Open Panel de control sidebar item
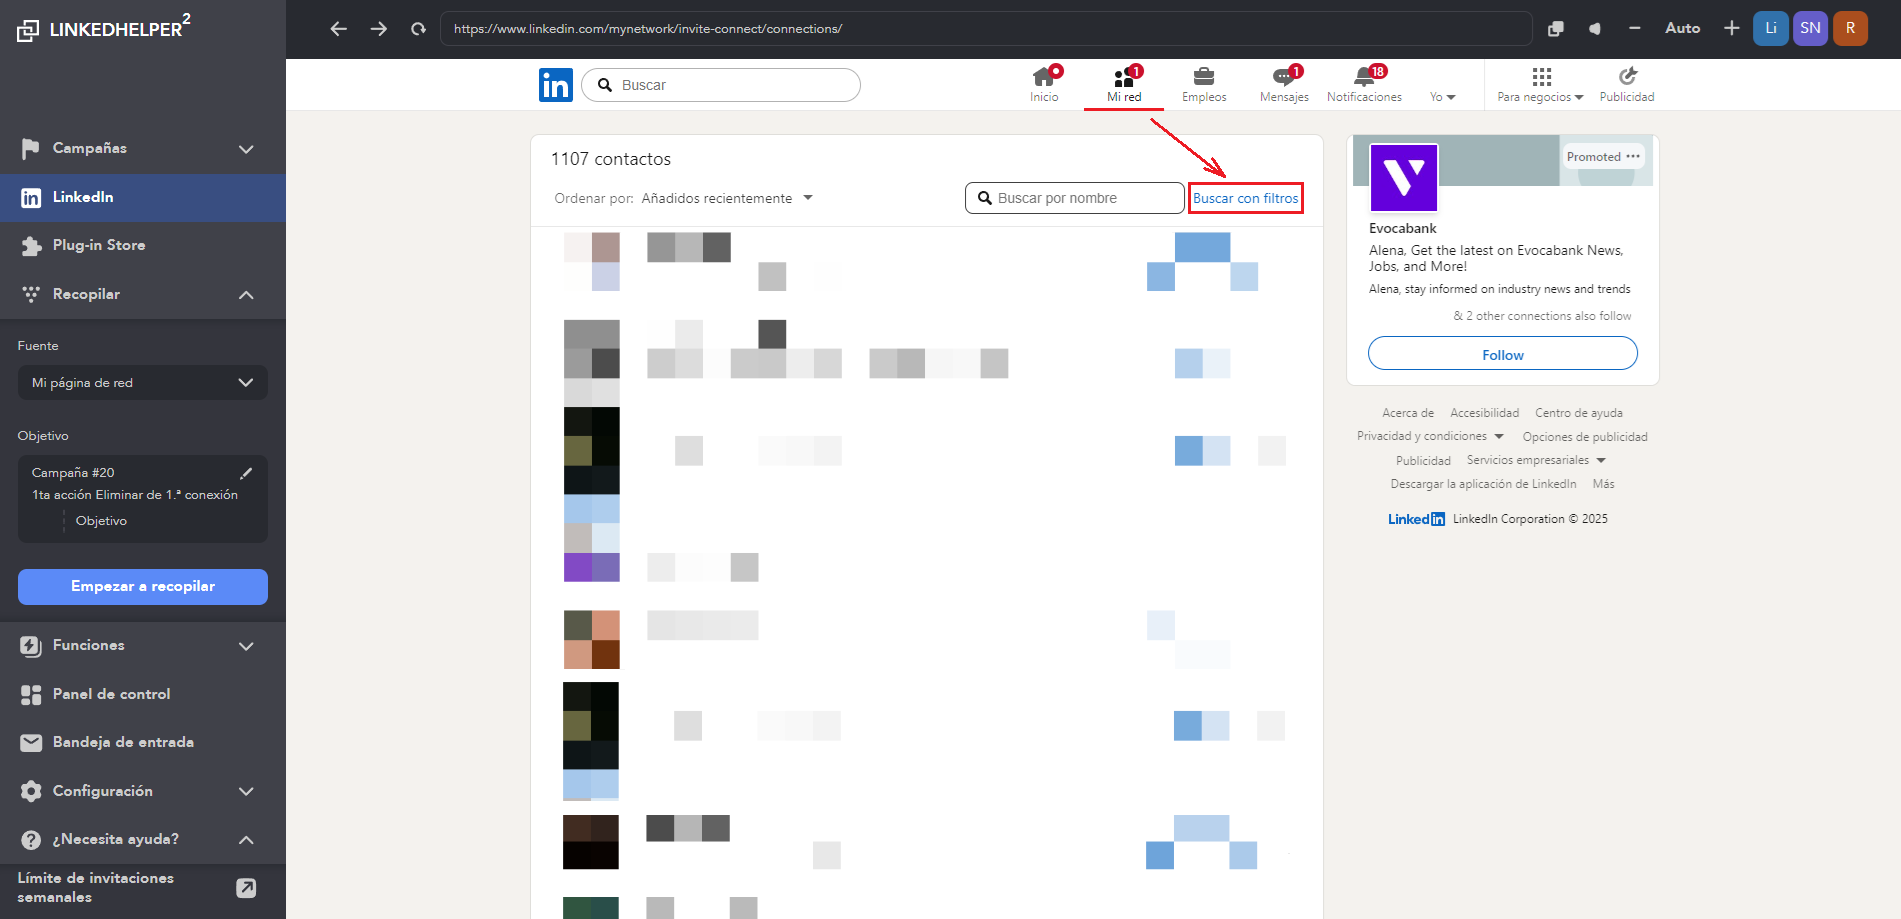 pos(111,694)
